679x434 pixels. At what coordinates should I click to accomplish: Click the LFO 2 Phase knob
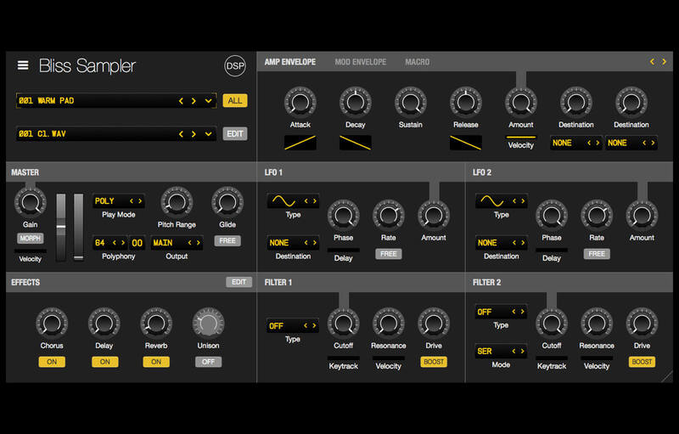pos(551,215)
